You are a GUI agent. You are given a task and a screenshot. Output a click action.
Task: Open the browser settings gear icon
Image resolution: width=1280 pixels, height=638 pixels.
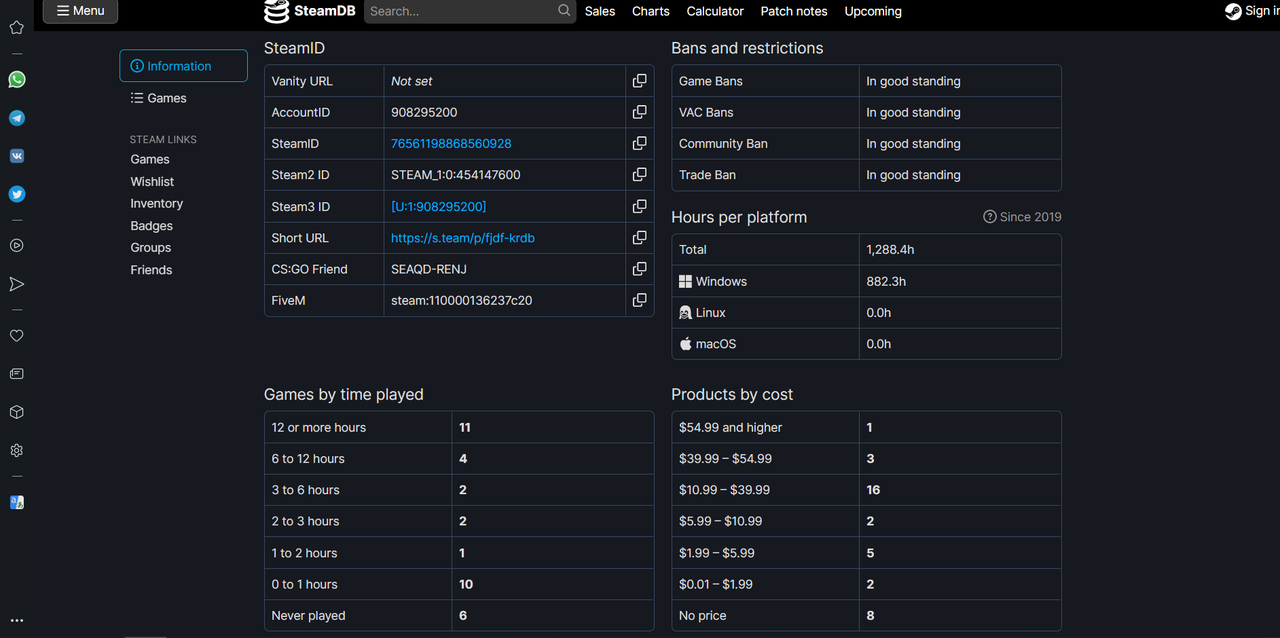[x=17, y=451]
